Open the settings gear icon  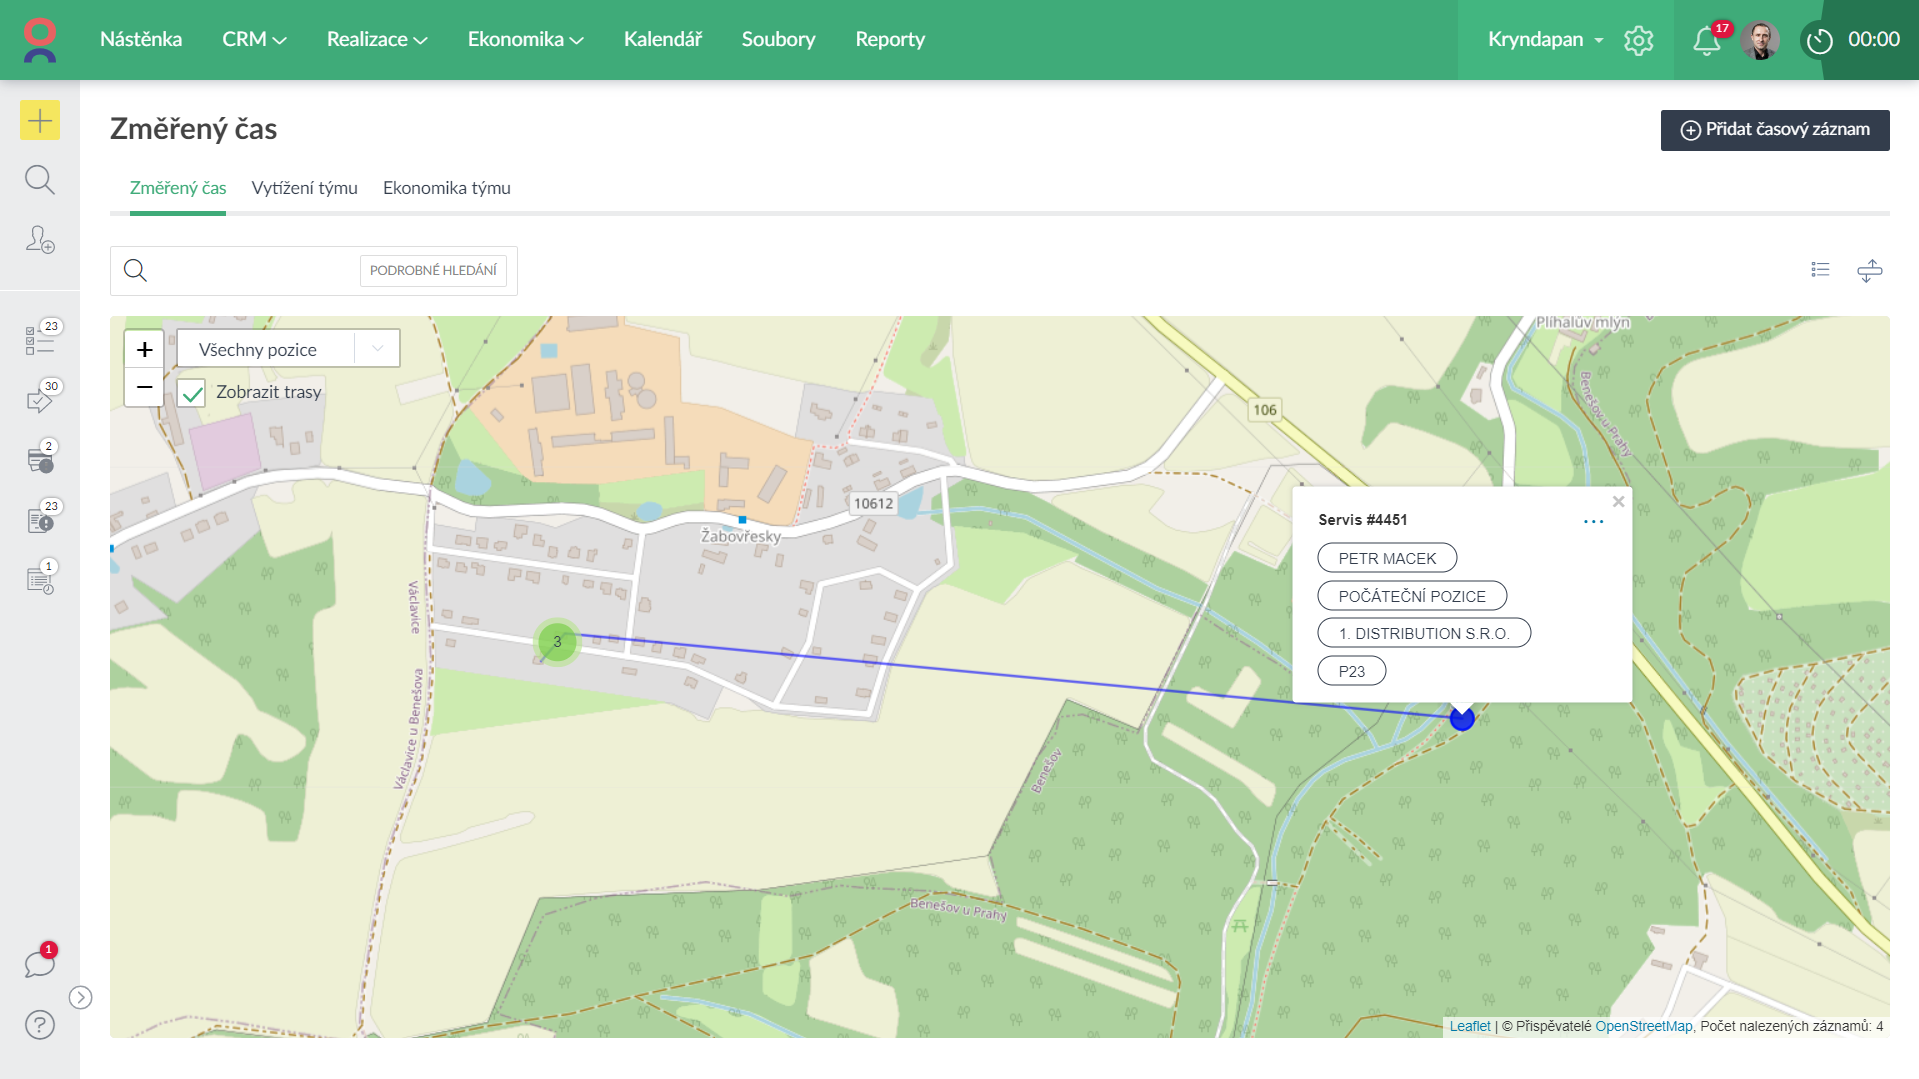coord(1638,40)
